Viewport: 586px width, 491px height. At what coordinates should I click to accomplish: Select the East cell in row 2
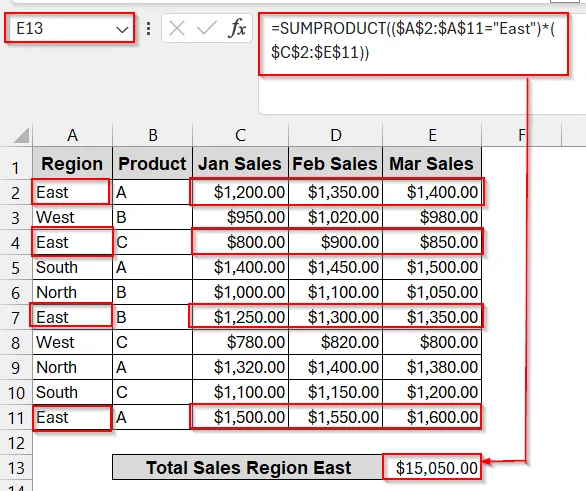pyautogui.click(x=73, y=192)
